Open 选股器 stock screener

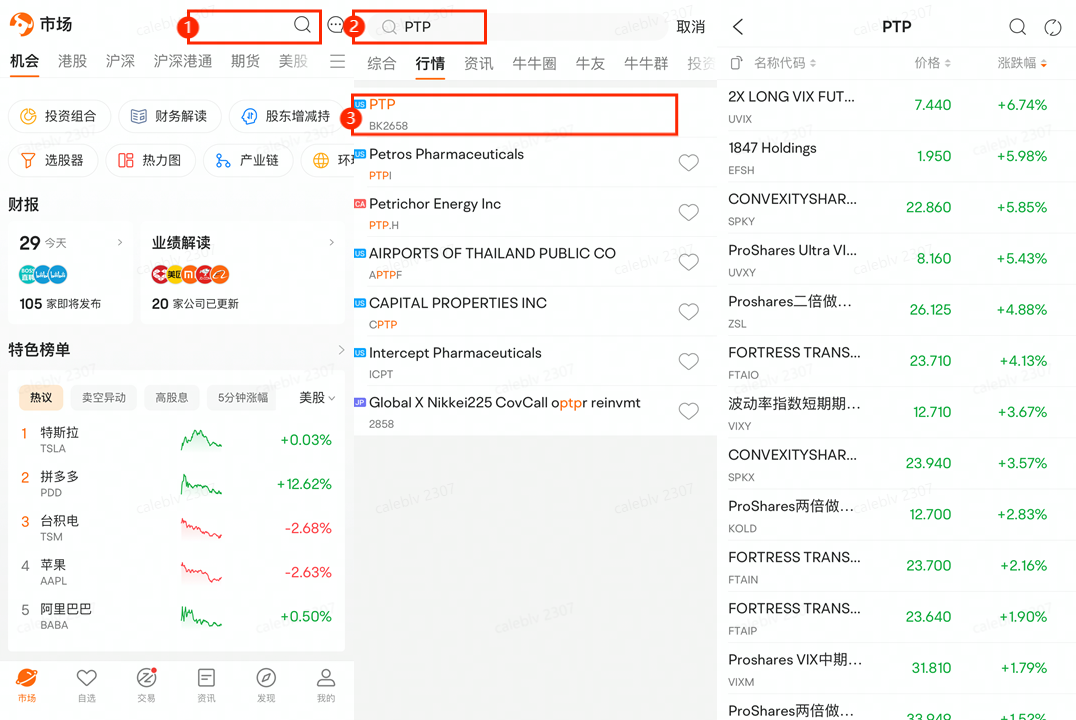[x=53, y=161]
